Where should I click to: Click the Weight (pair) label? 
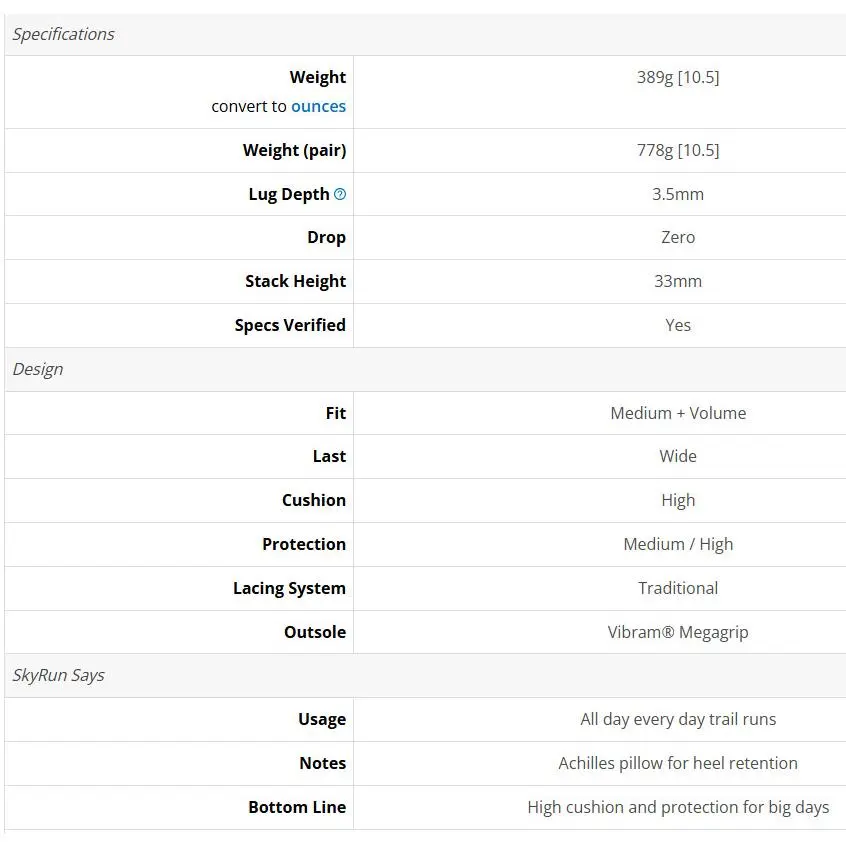click(295, 150)
